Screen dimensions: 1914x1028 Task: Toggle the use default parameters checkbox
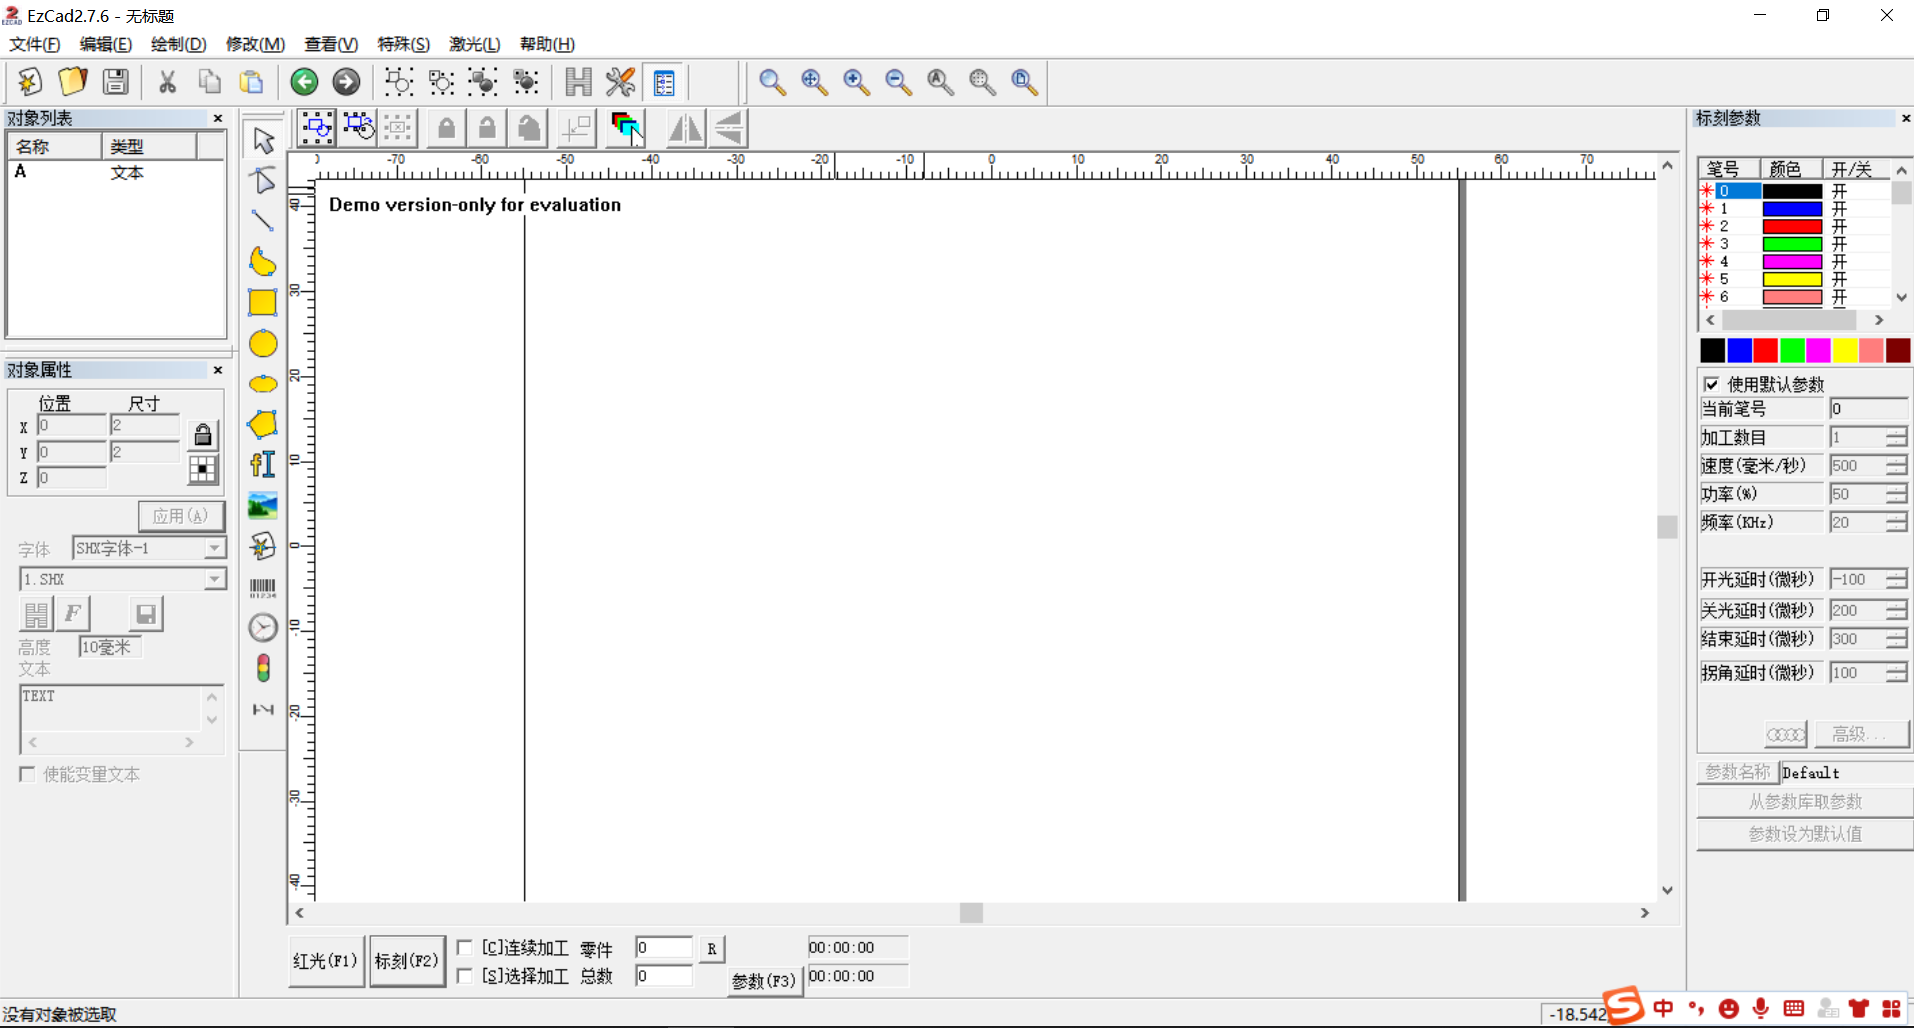1711,384
